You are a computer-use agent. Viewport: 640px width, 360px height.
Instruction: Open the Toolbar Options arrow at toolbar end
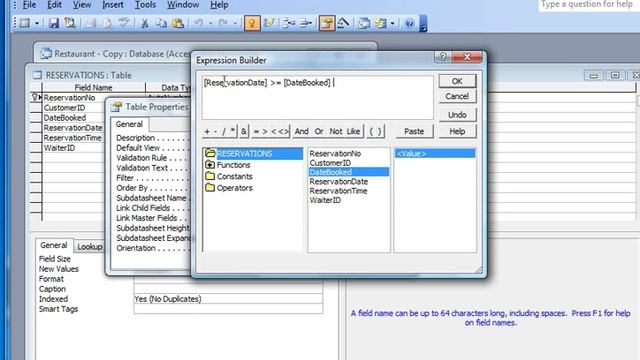pyautogui.click(x=423, y=23)
